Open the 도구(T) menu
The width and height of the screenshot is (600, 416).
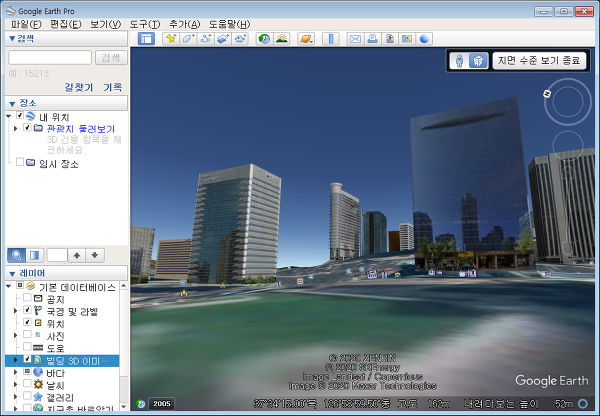145,24
